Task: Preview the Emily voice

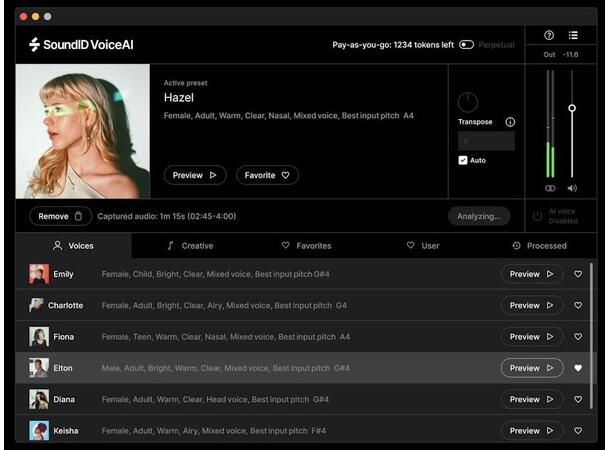Action: point(532,274)
